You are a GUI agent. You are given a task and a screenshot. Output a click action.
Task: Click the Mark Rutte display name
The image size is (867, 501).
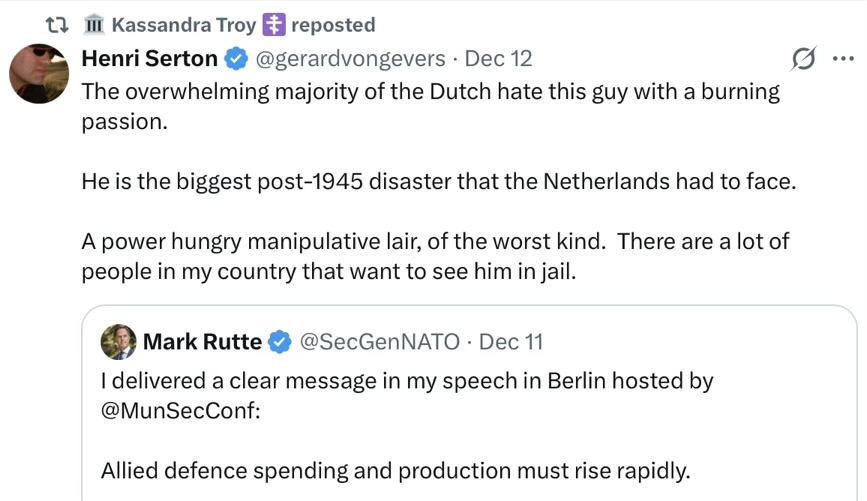coord(202,342)
